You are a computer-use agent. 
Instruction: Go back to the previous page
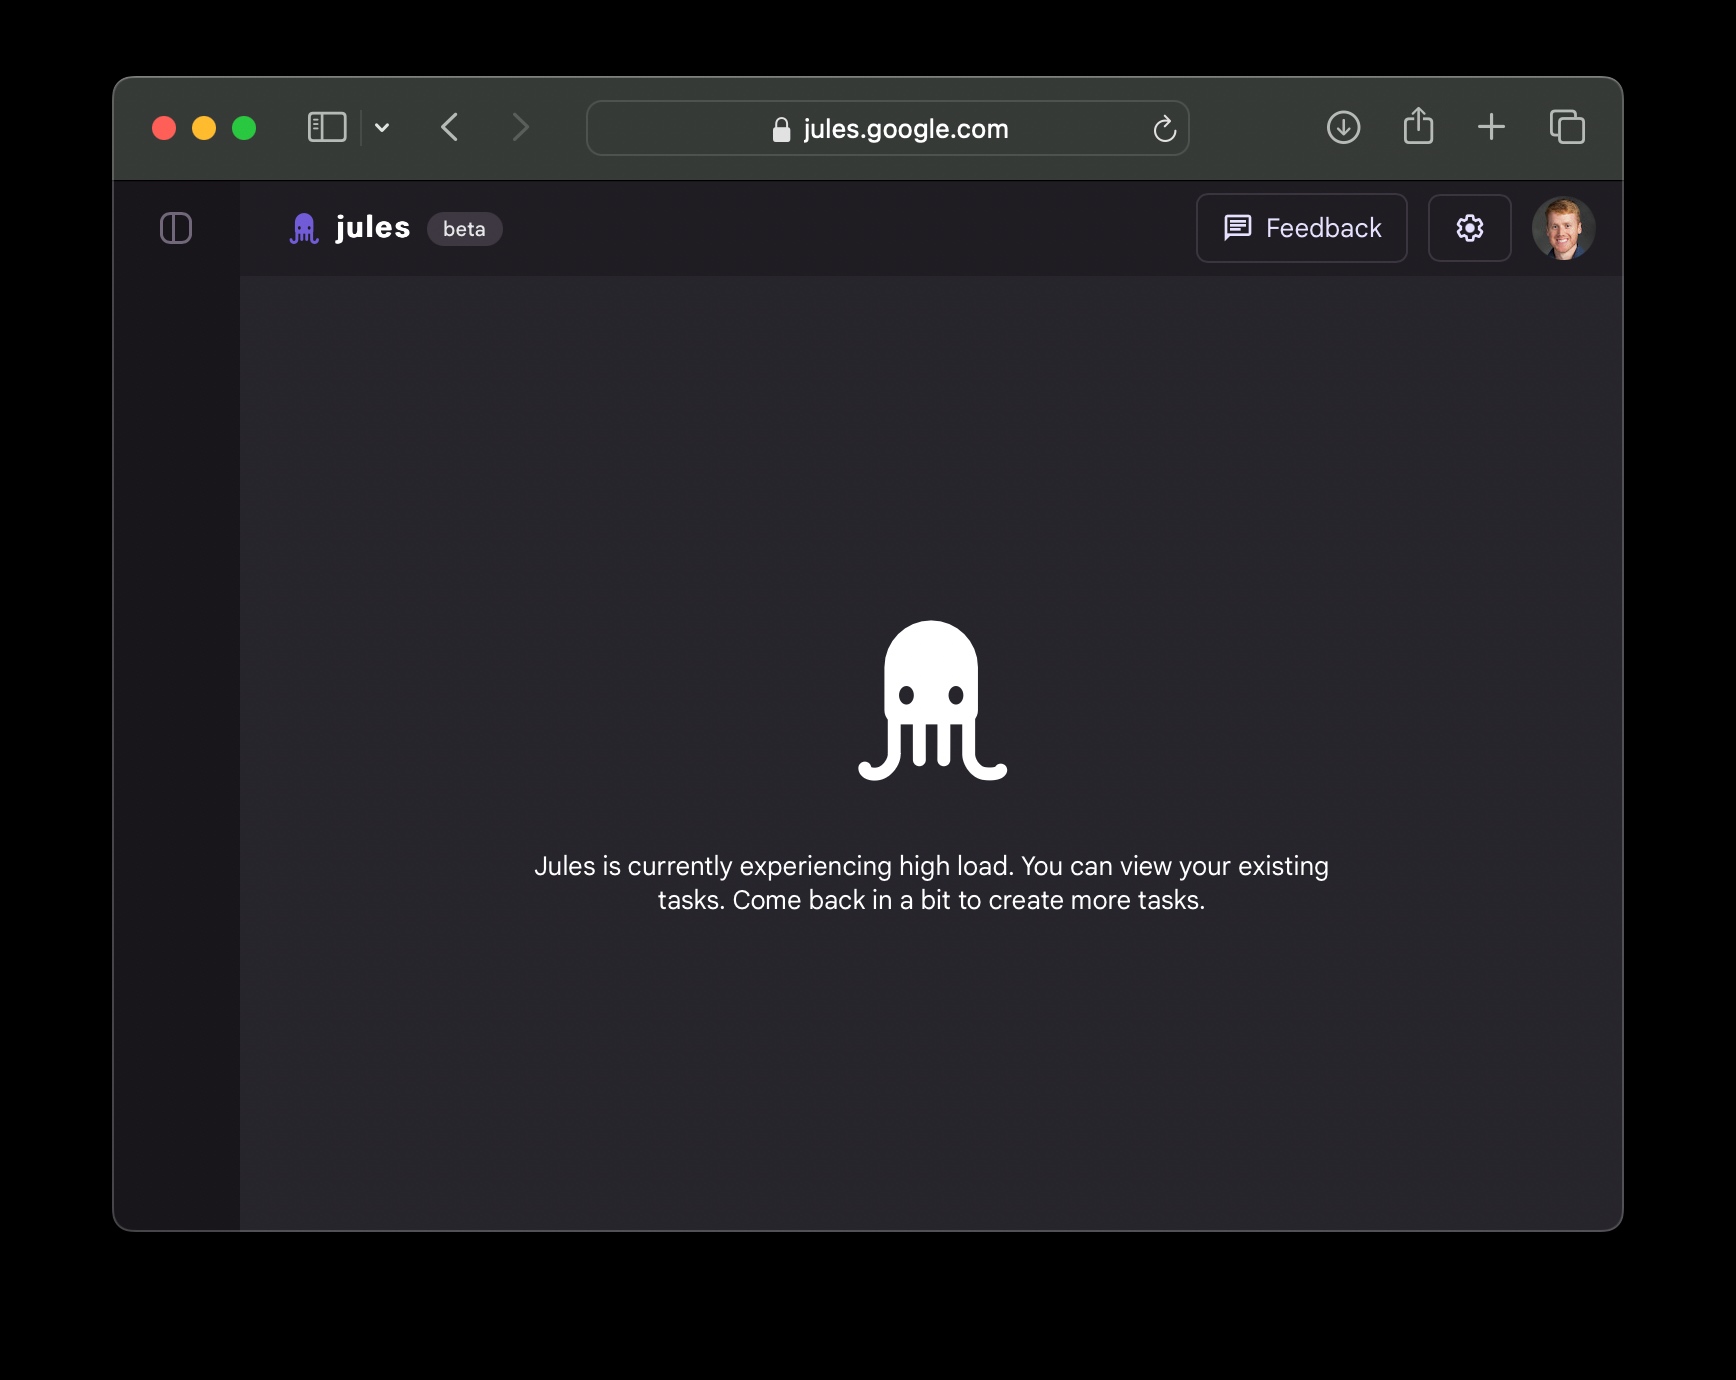tap(450, 128)
